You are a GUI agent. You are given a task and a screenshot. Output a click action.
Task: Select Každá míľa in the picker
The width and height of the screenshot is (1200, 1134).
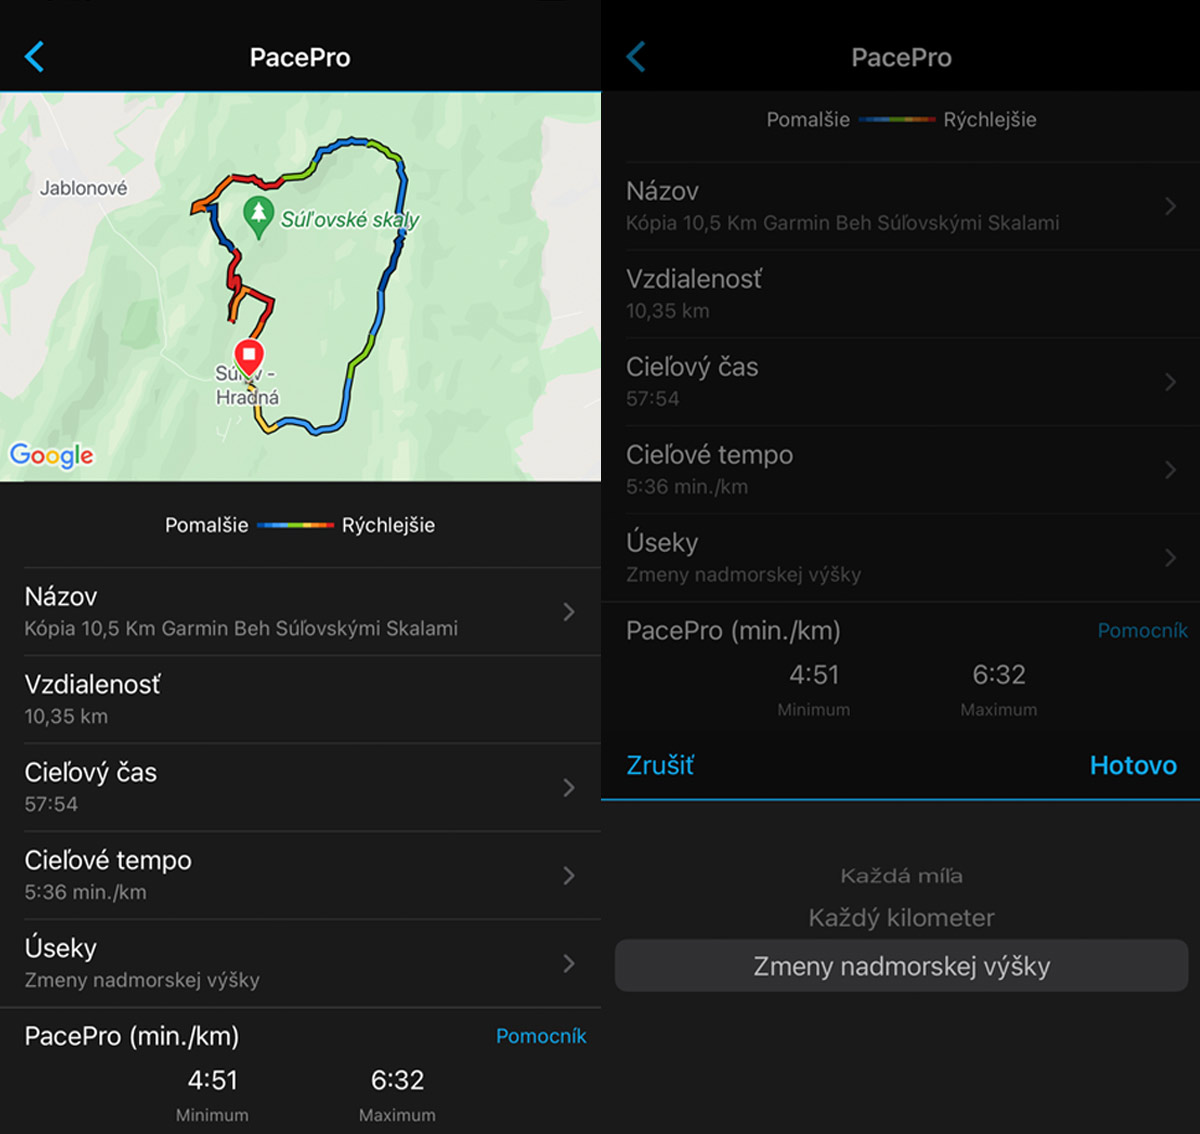901,876
